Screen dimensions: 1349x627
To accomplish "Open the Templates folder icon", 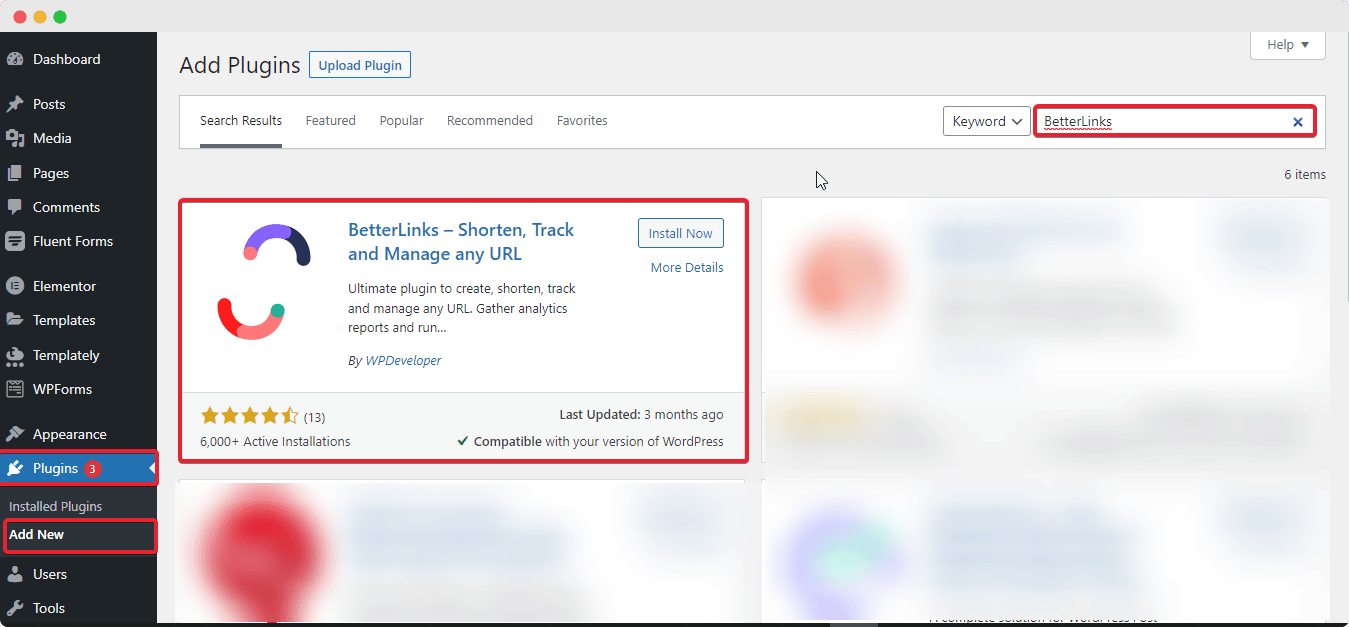I will pos(15,320).
